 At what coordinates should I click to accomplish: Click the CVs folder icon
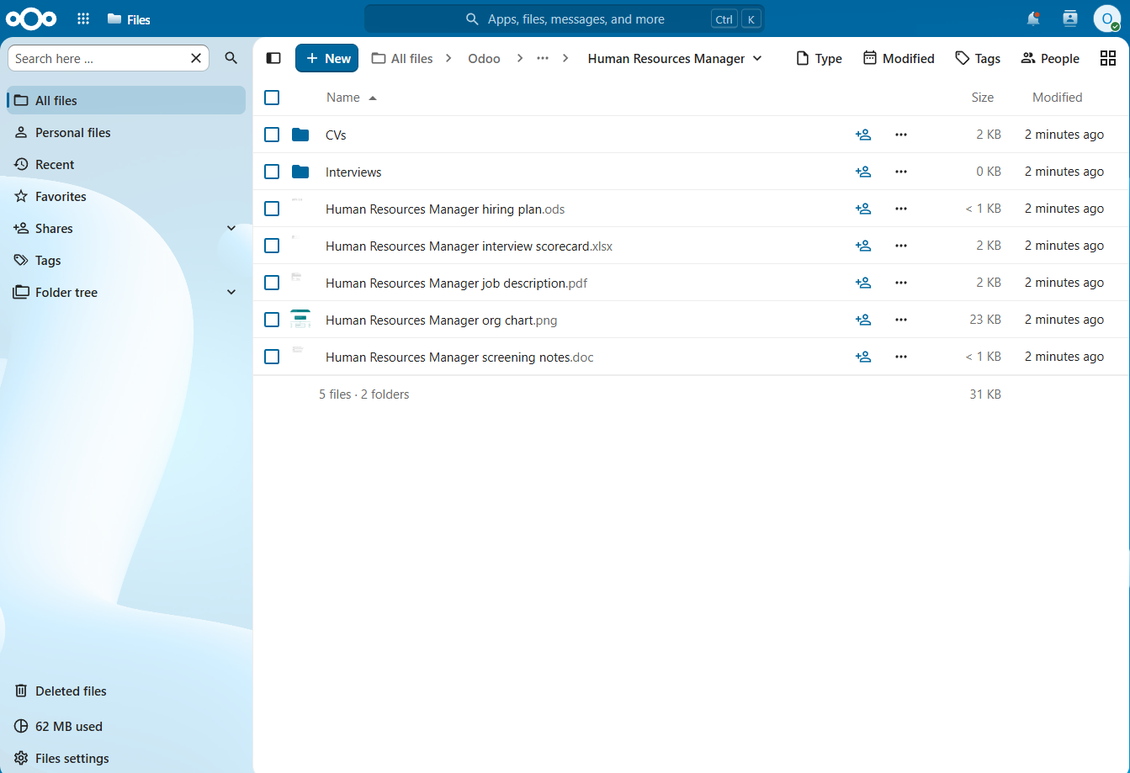pyautogui.click(x=301, y=135)
